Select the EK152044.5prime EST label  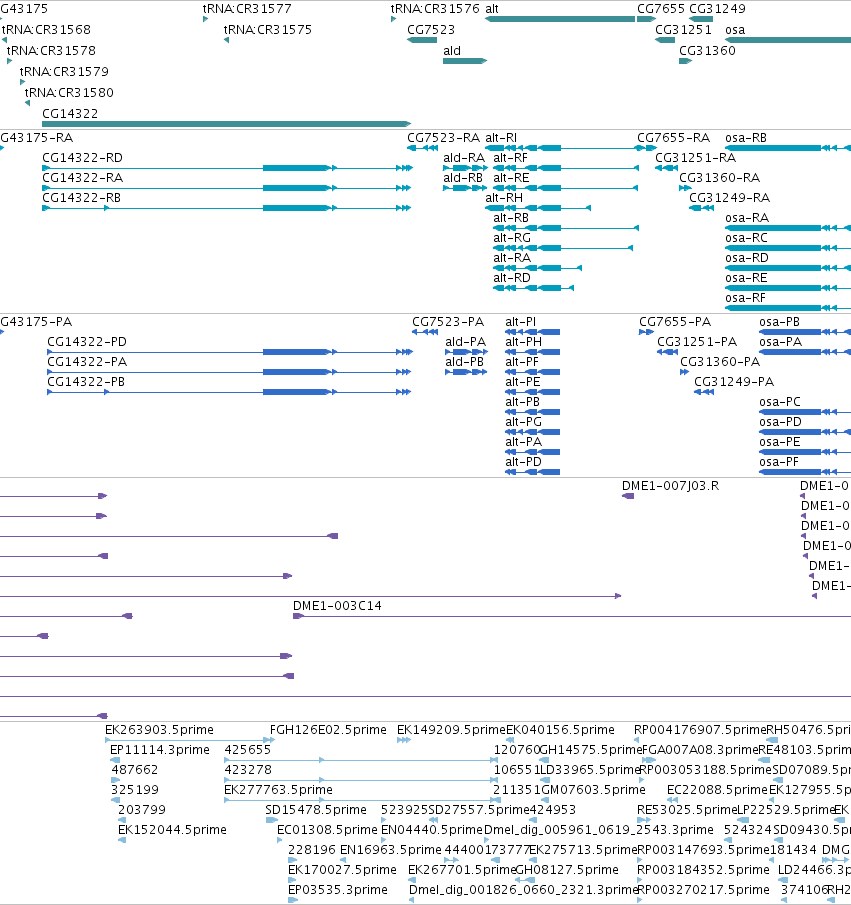click(172, 829)
